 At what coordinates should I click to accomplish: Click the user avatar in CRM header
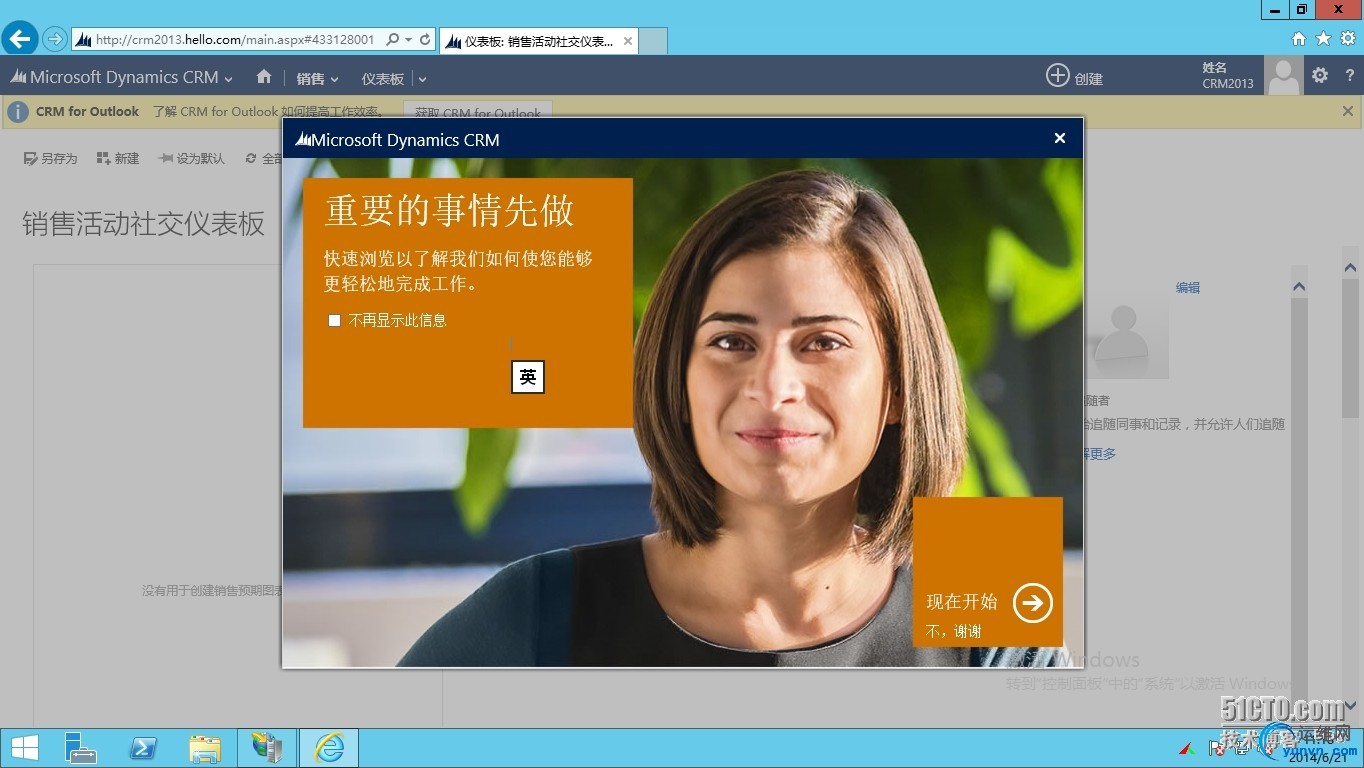[1284, 76]
